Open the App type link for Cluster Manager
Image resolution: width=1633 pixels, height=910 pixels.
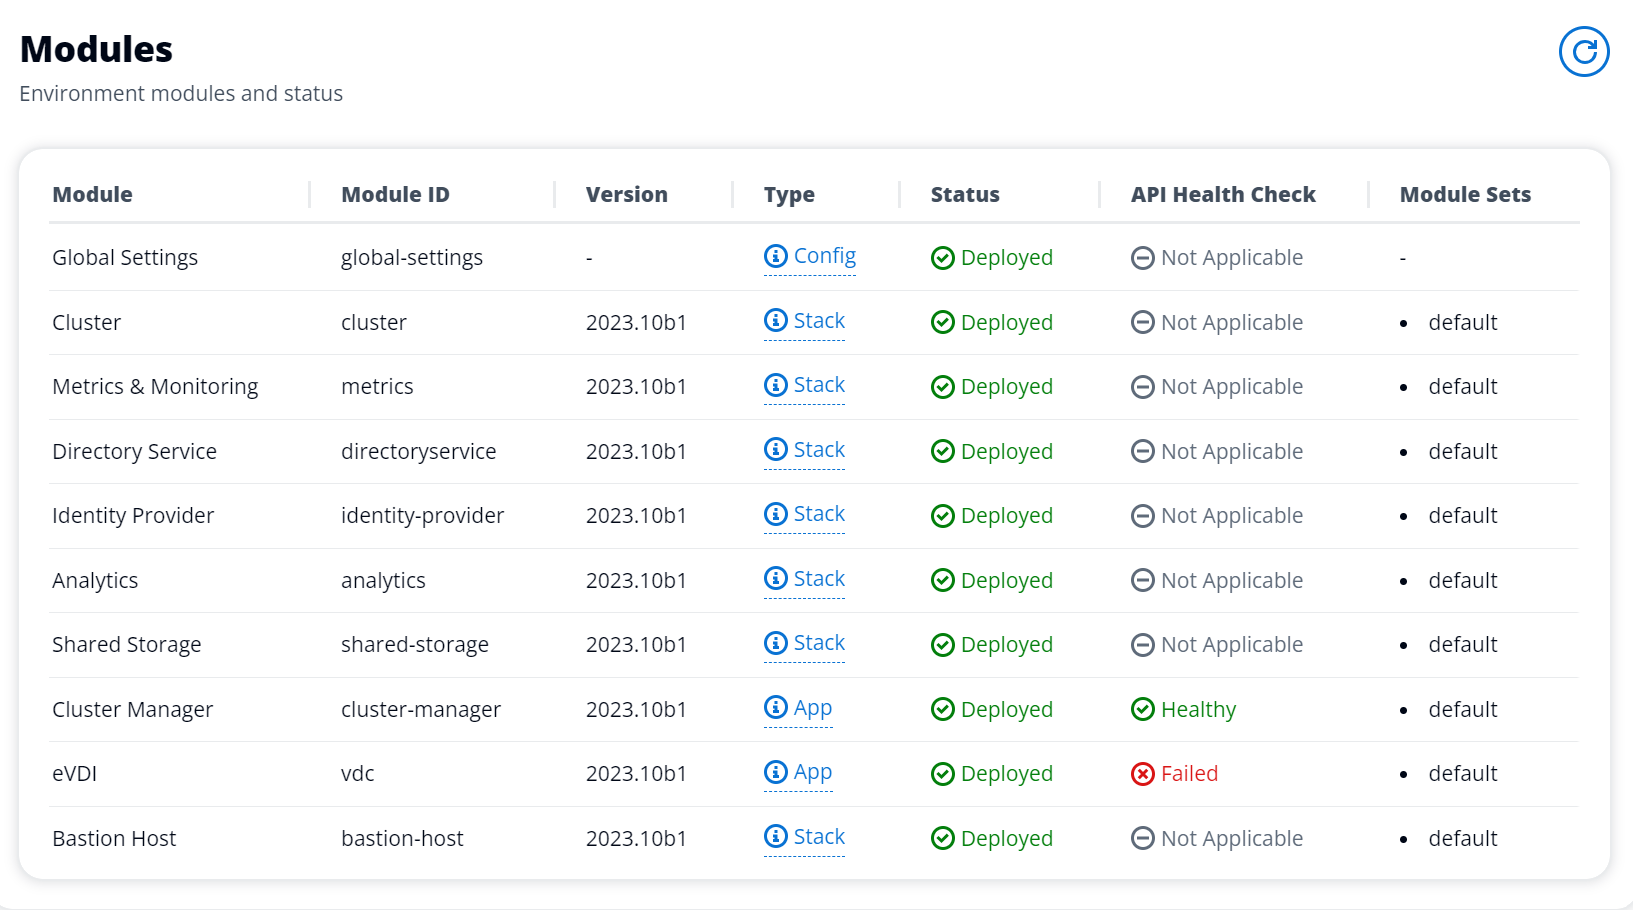point(813,708)
